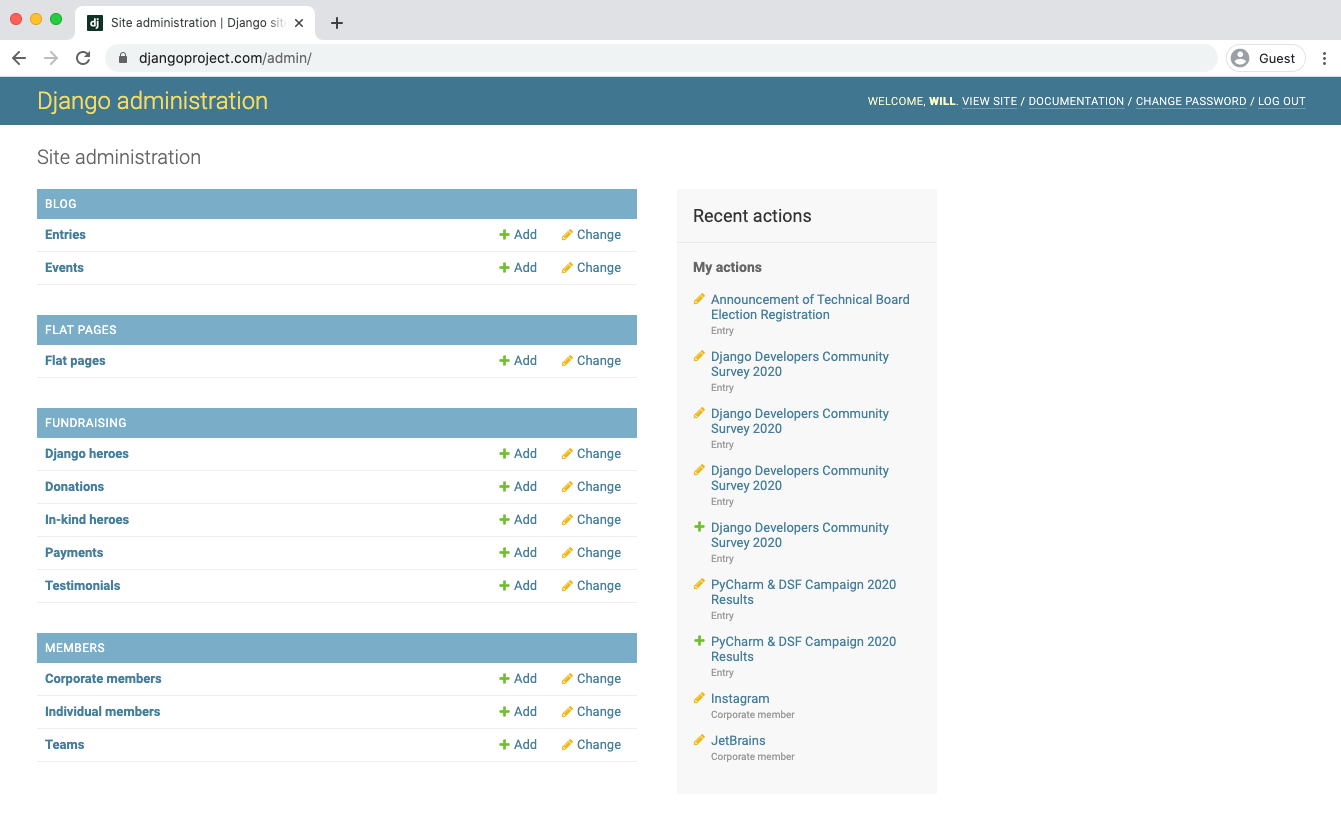Viewport: 1341px width, 818px height.
Task: Click the pencil icon to change Events
Action: pyautogui.click(x=567, y=268)
